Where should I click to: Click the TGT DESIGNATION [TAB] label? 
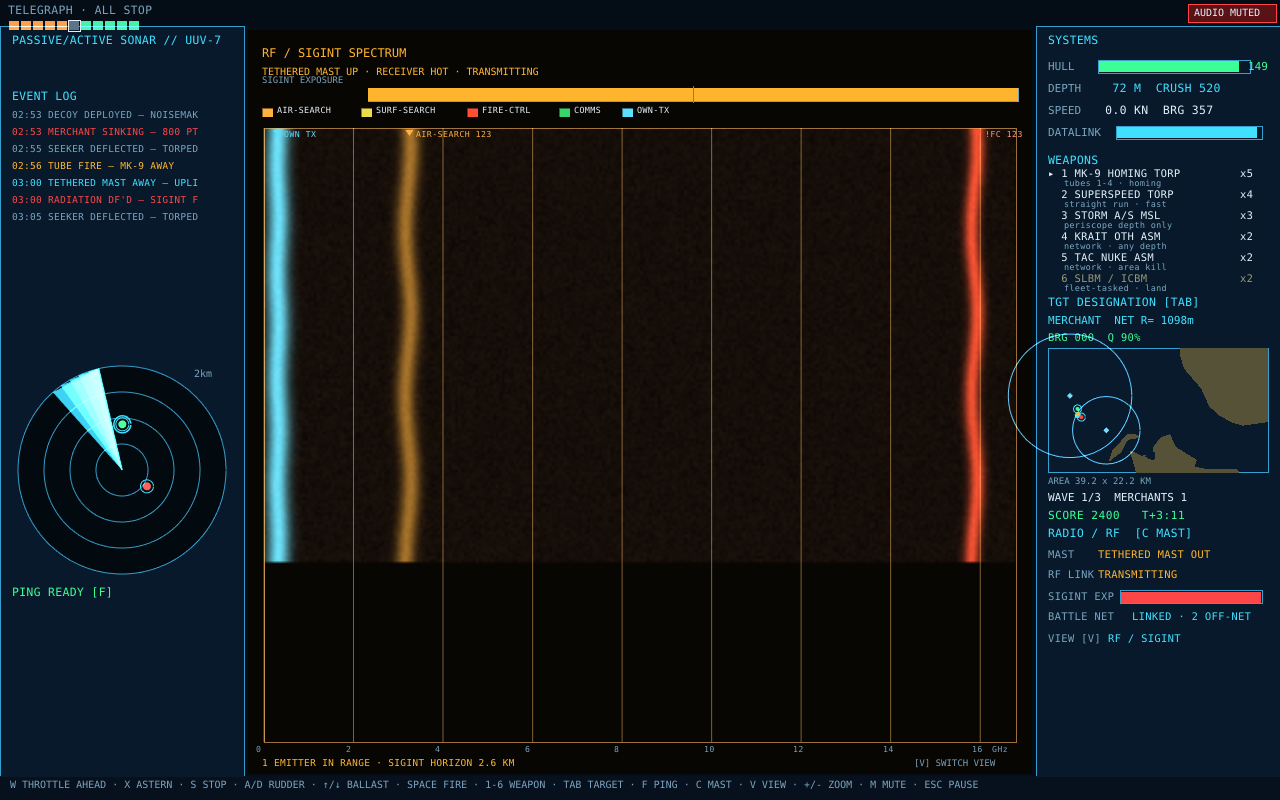click(x=1123, y=302)
